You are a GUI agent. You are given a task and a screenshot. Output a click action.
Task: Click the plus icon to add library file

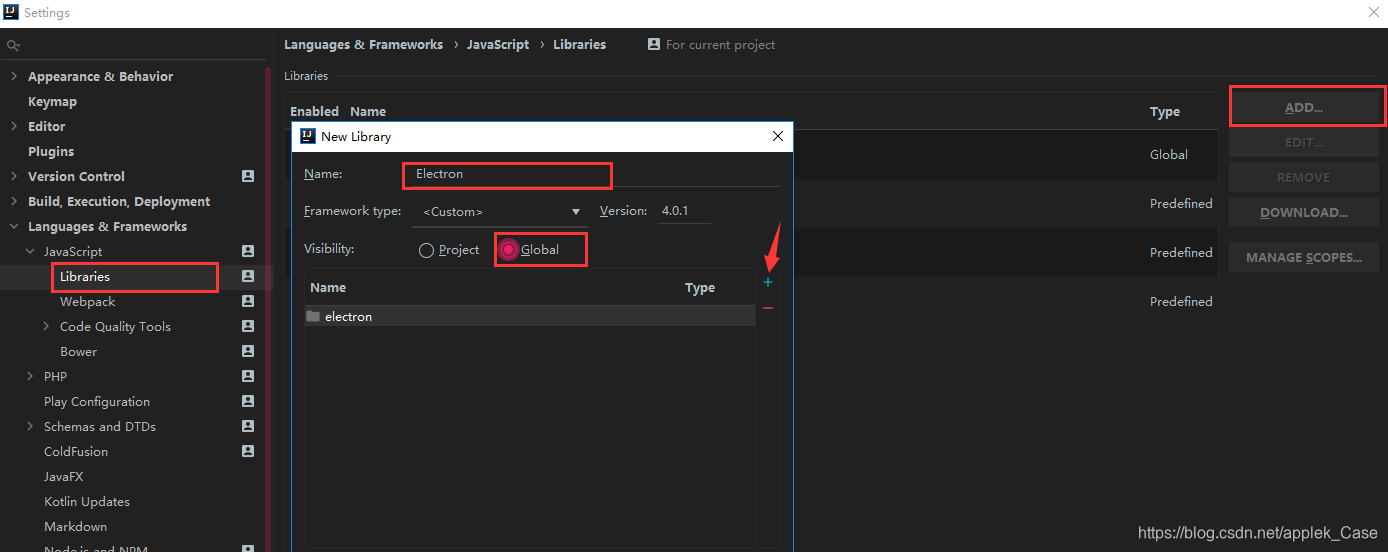point(768,283)
